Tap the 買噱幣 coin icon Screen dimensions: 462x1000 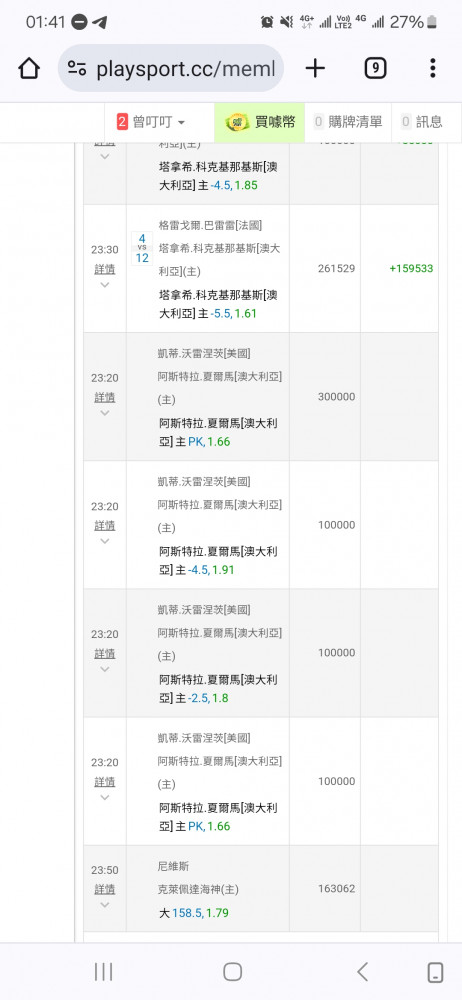(x=237, y=122)
